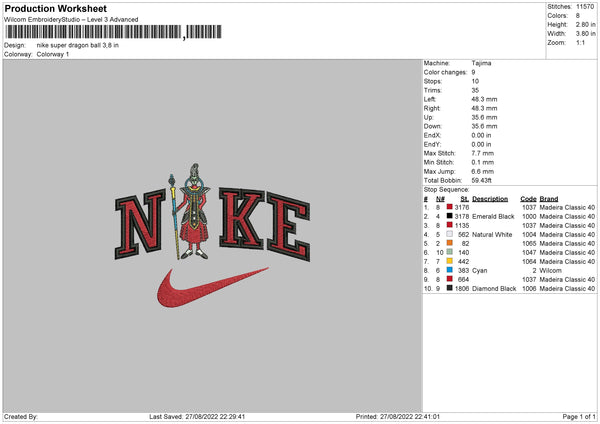Select the 'Colorway 1' value
The image size is (600, 424).
pyautogui.click(x=53, y=54)
